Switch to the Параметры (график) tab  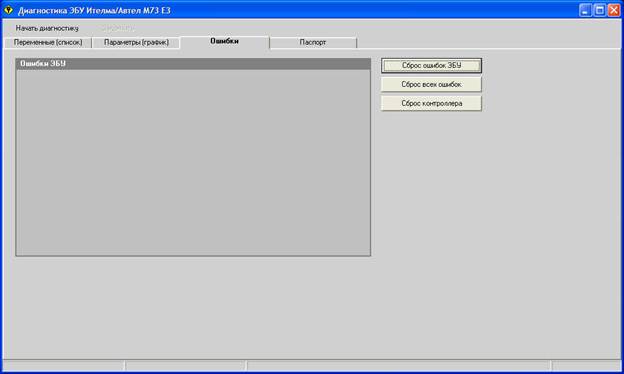point(136,42)
